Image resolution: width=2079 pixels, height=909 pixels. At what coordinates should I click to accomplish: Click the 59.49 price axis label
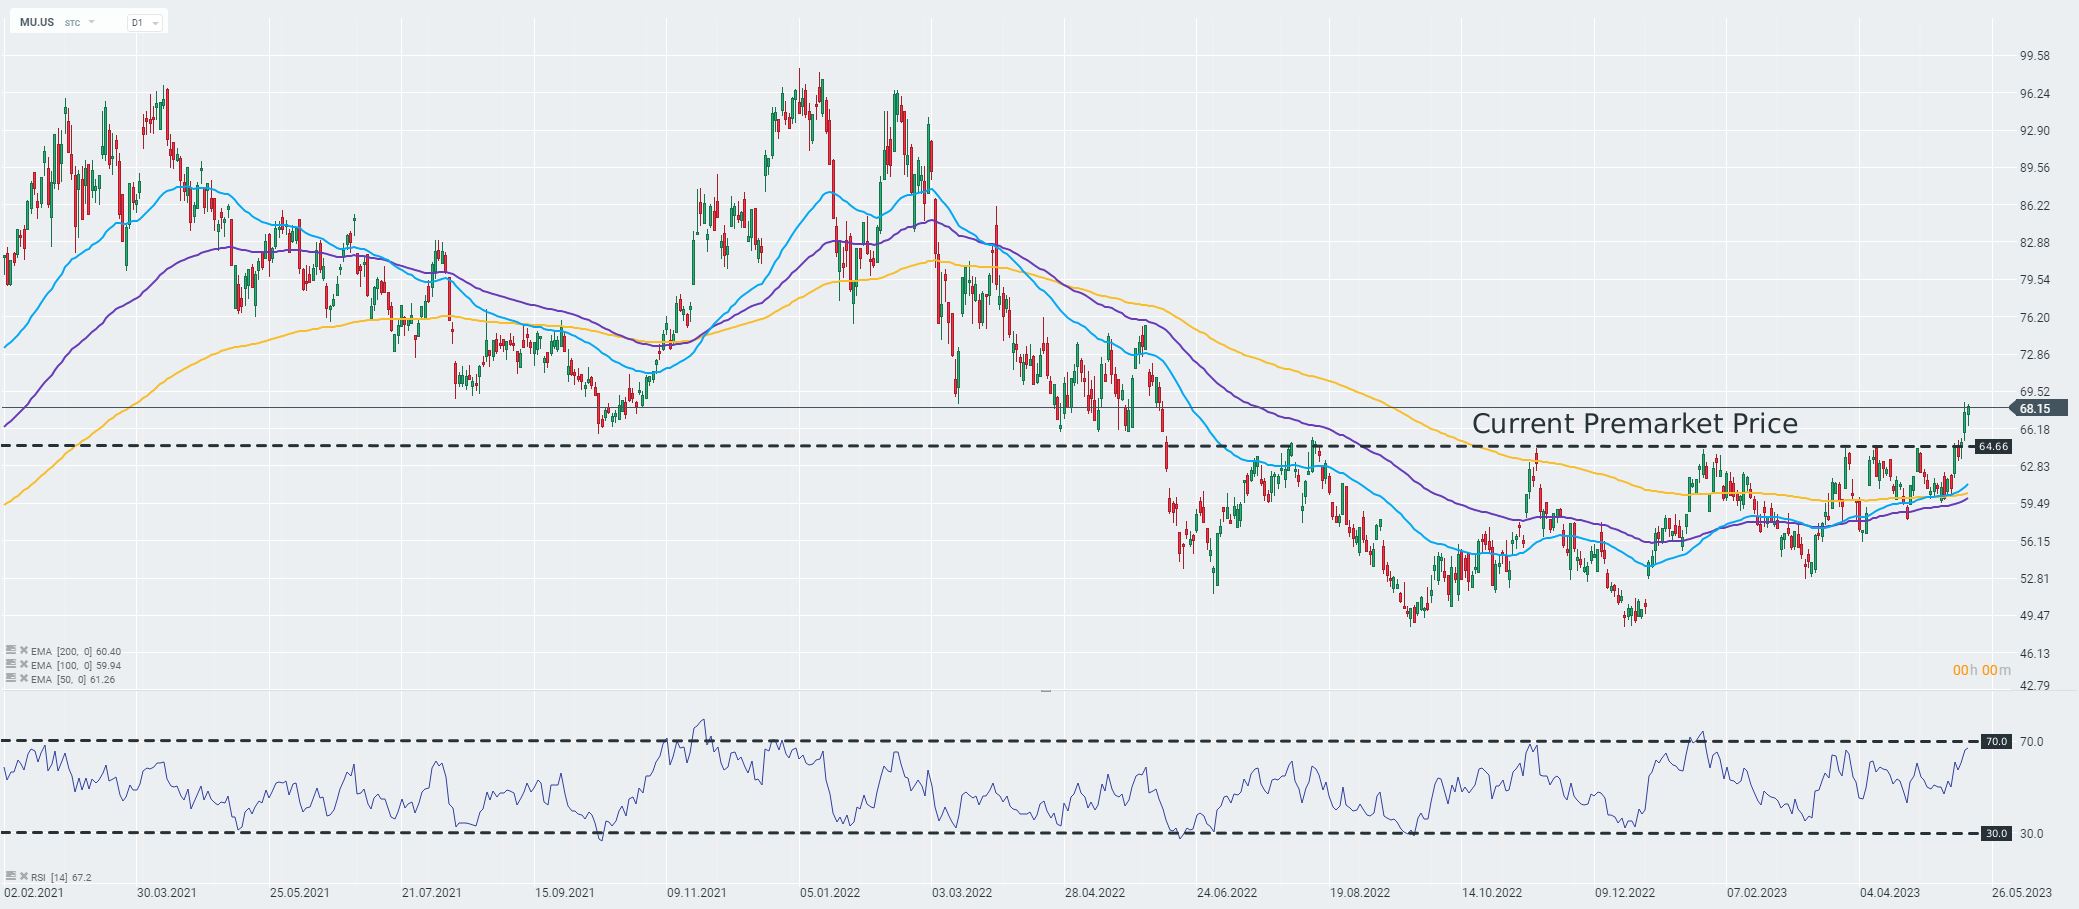[x=2035, y=504]
